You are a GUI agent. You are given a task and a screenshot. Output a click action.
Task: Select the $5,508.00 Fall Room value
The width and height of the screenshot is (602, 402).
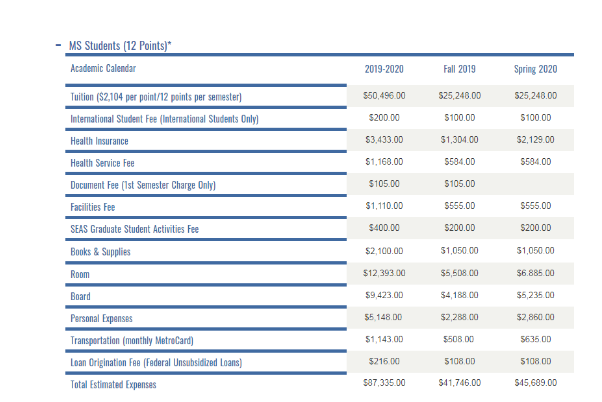click(459, 273)
